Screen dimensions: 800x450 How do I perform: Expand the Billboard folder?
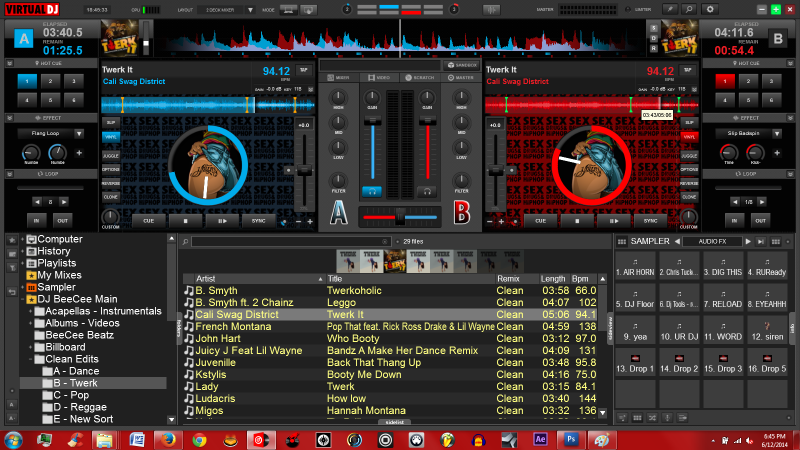click(x=30, y=347)
